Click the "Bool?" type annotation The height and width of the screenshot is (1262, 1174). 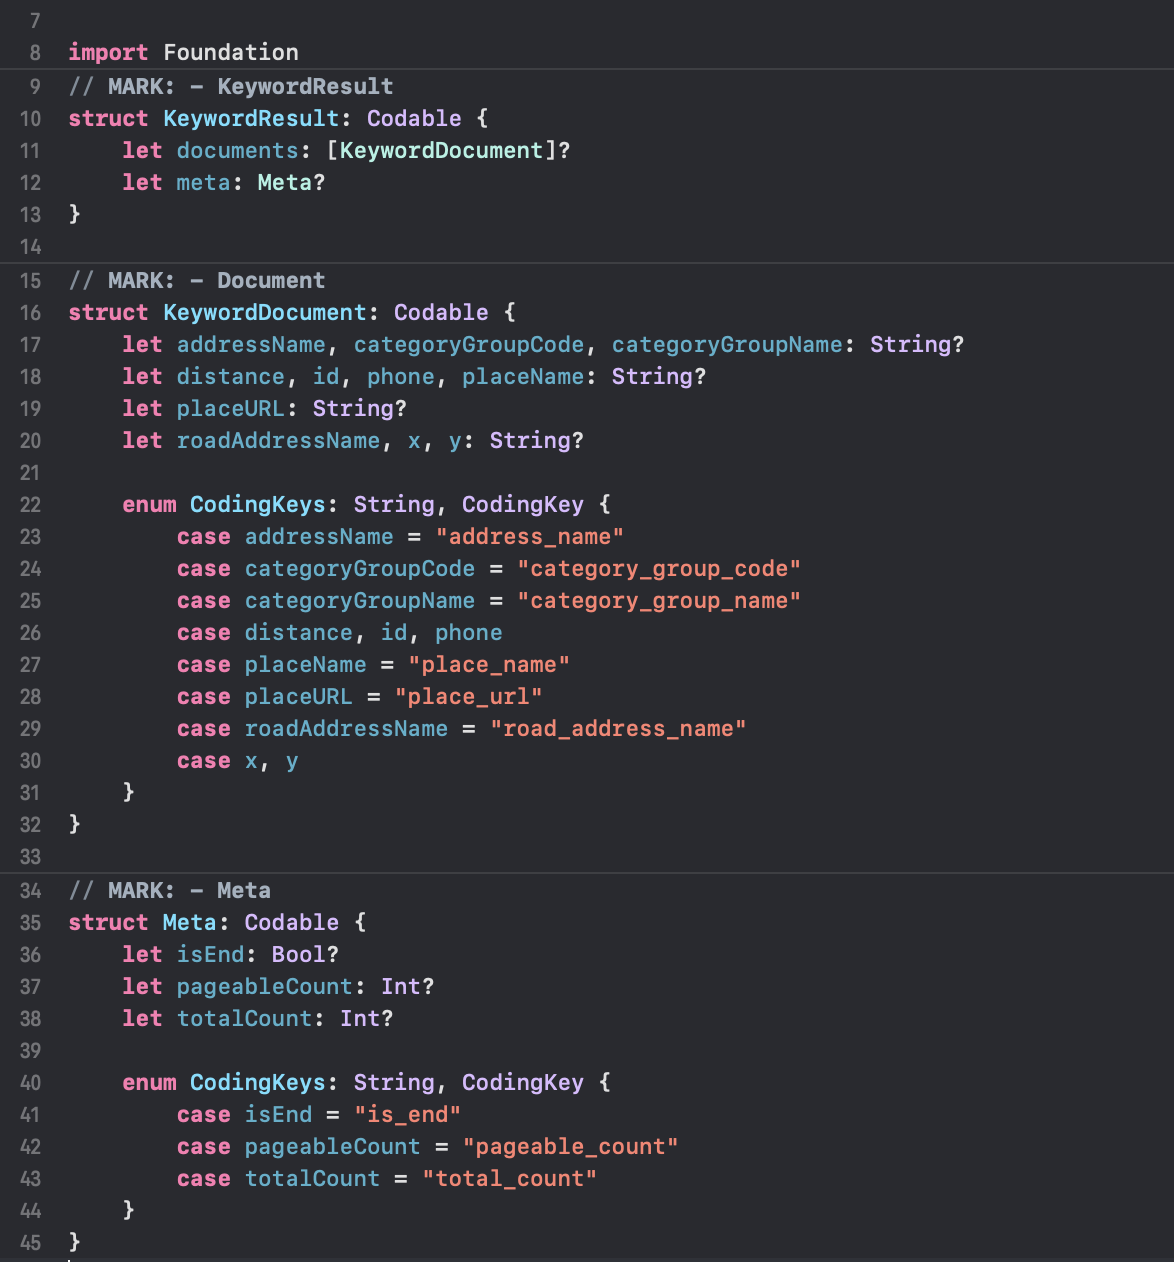point(305,954)
